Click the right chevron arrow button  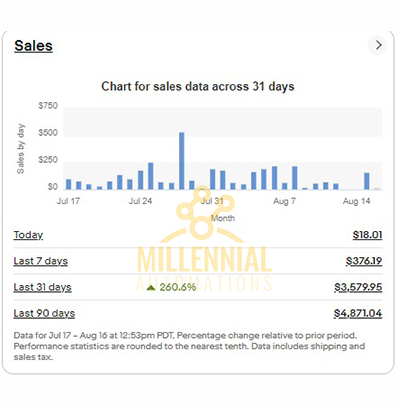tap(378, 45)
